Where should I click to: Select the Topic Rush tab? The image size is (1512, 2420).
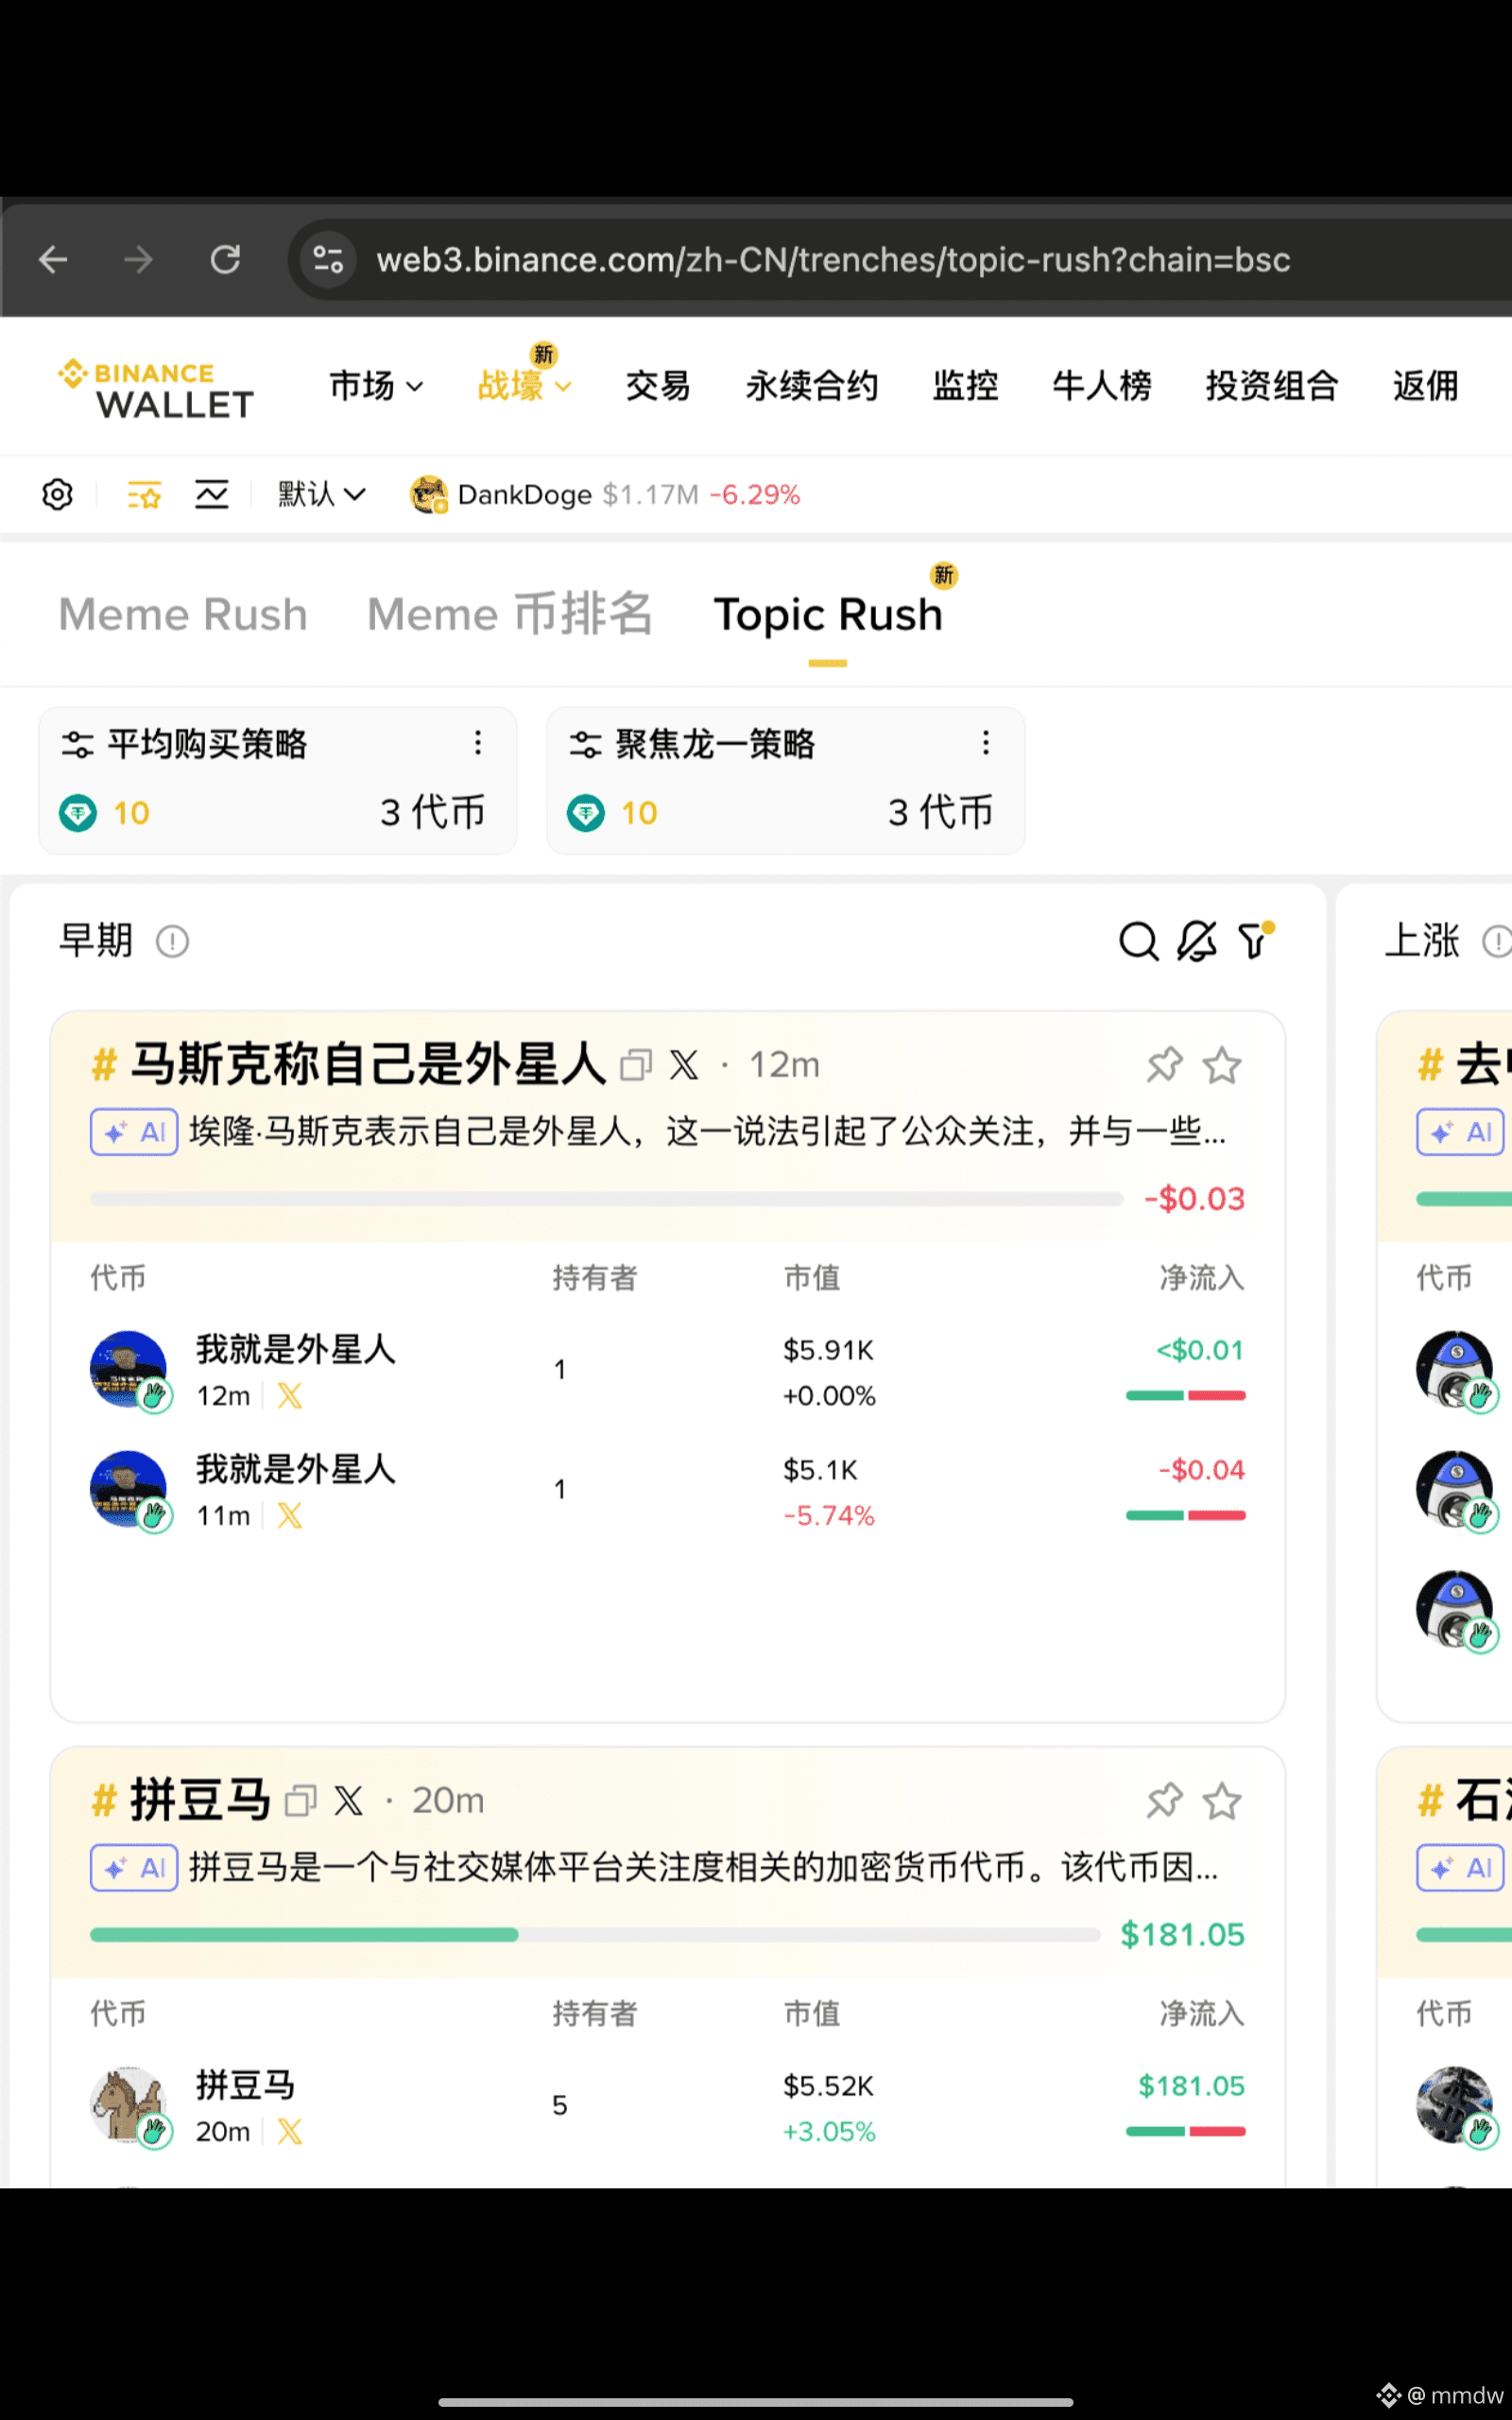pyautogui.click(x=828, y=614)
